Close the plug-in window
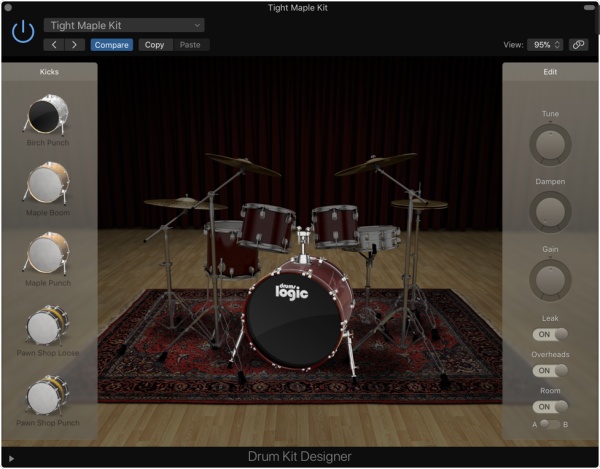This screenshot has width=600, height=469. pyautogui.click(x=8, y=7)
